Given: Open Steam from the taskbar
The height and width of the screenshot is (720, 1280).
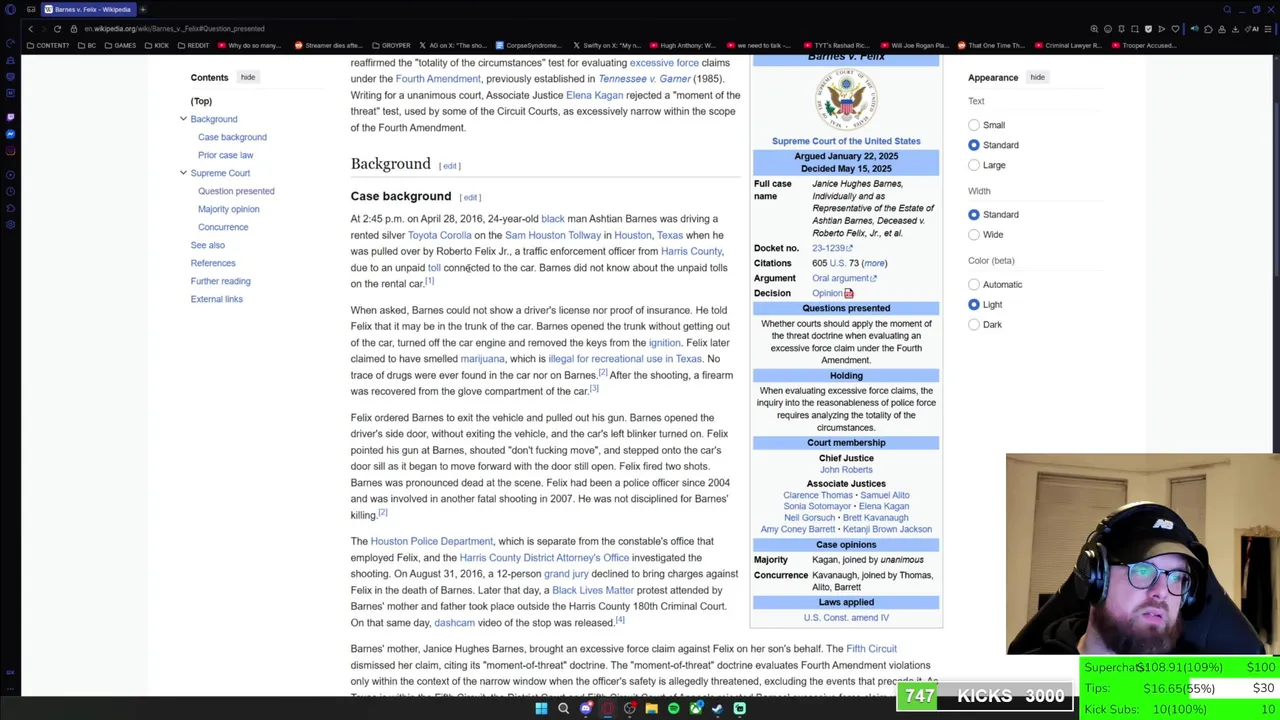Looking at the screenshot, I should pos(717,708).
